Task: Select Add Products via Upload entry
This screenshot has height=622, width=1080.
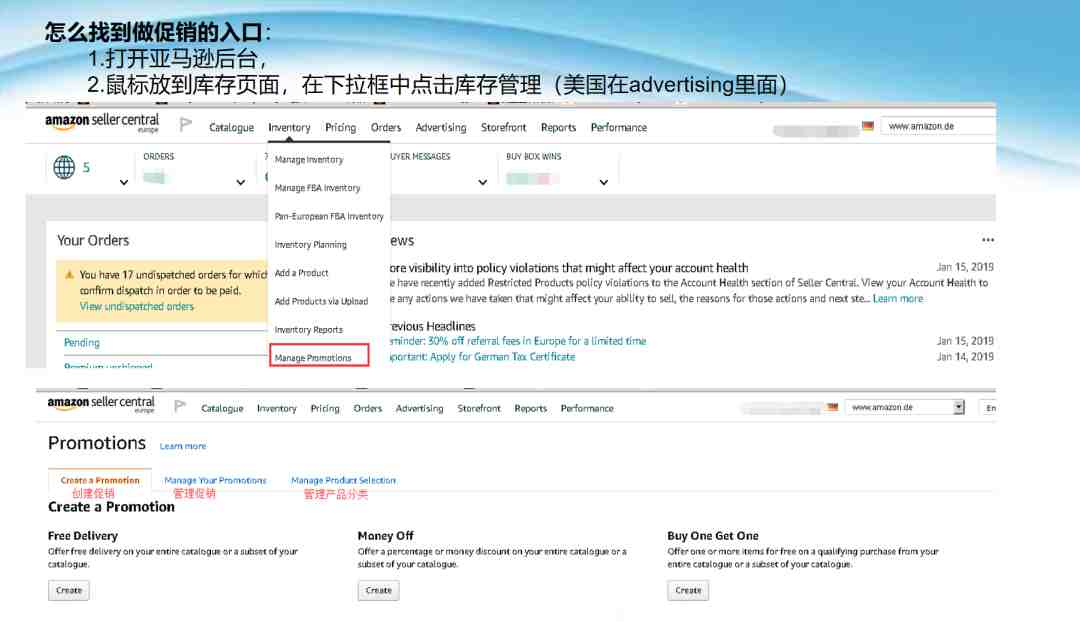Action: pyautogui.click(x=322, y=301)
